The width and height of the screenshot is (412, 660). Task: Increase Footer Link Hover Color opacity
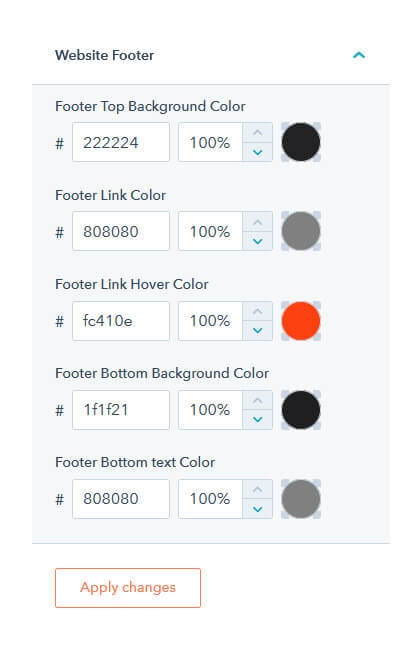(258, 311)
